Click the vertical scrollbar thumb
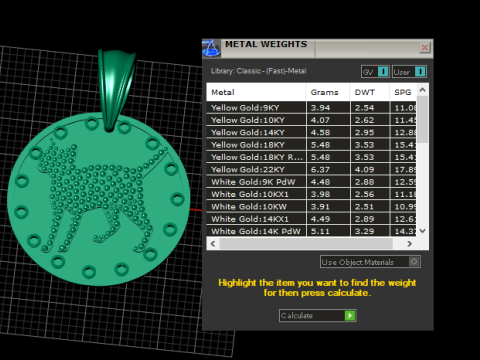The image size is (480, 360). click(x=422, y=120)
